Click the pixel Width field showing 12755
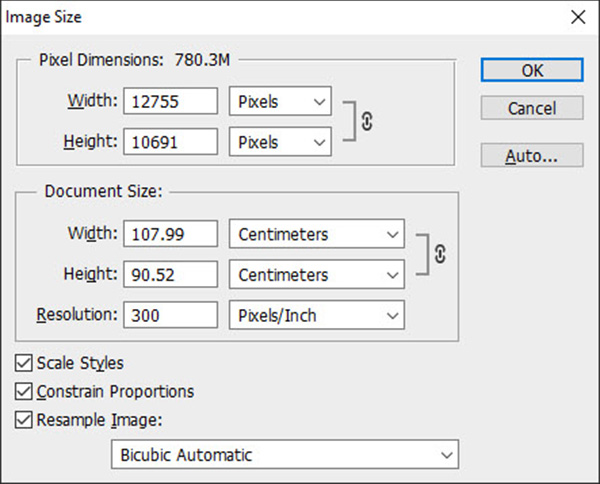The width and height of the screenshot is (600, 484). click(171, 101)
